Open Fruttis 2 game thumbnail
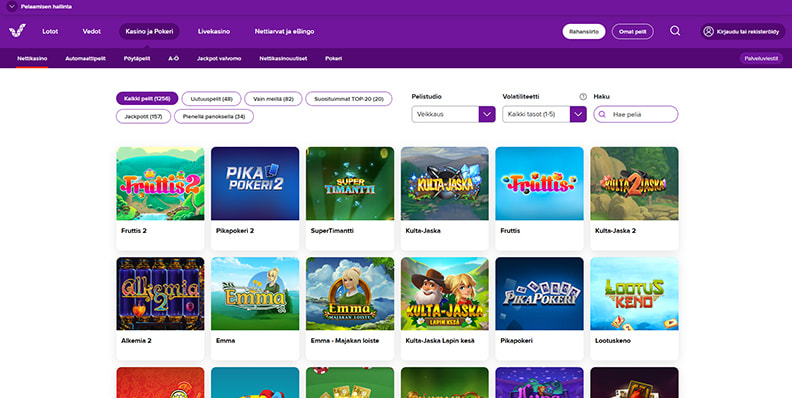The image size is (792, 398). pos(160,183)
